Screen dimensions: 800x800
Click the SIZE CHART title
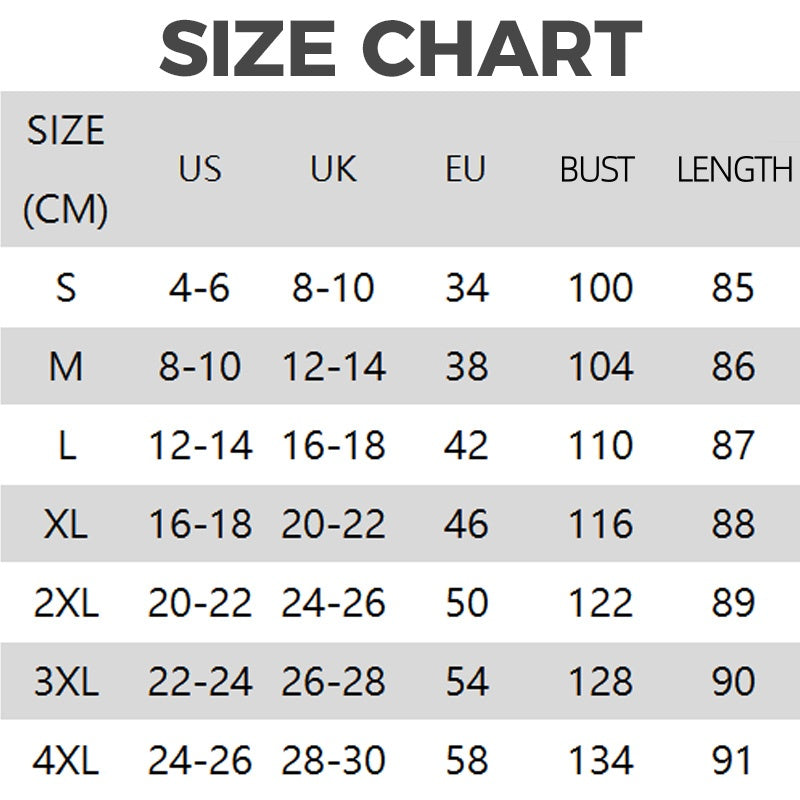tap(401, 48)
